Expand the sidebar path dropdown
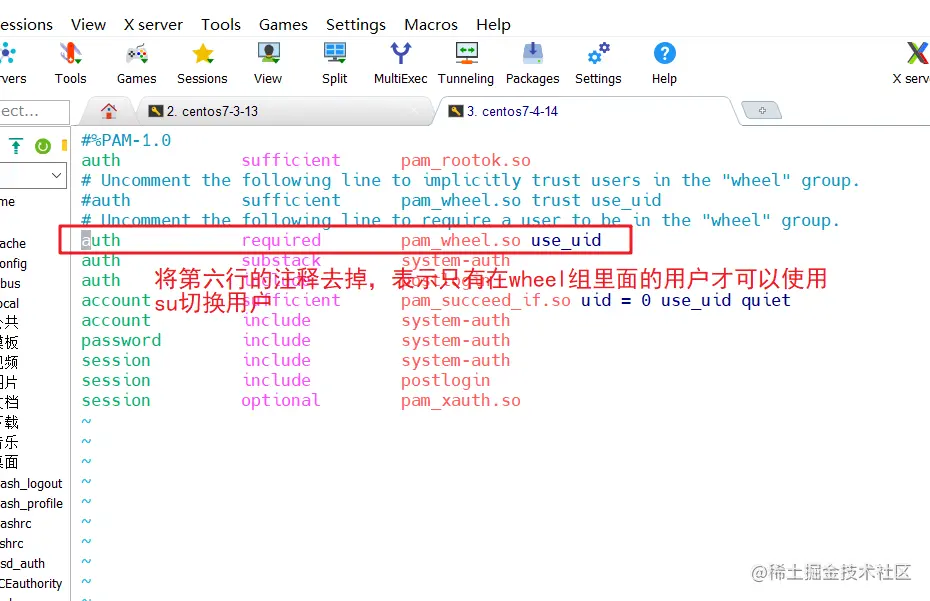930x601 pixels. pos(56,176)
